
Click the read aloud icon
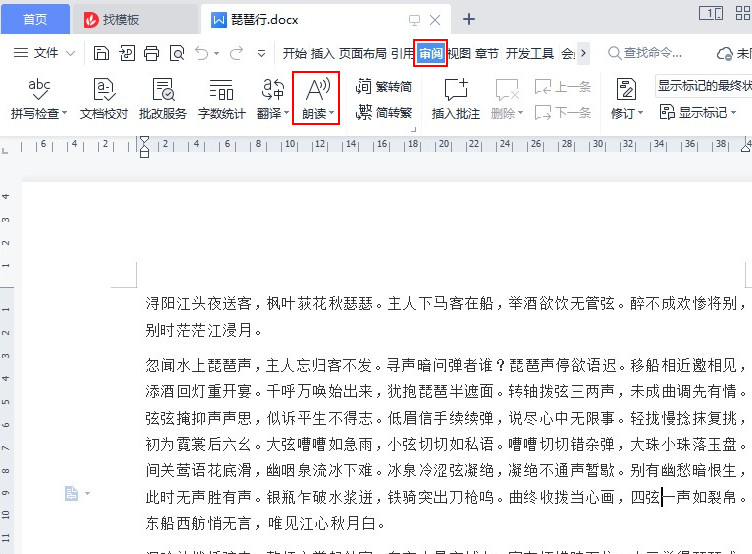point(318,89)
